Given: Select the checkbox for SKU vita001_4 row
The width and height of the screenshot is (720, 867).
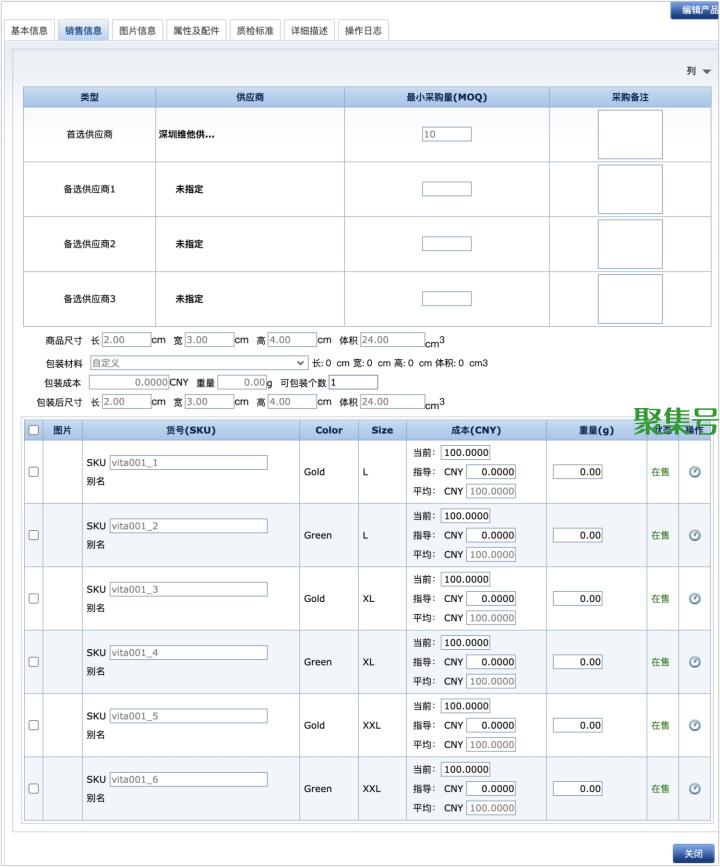Looking at the screenshot, I should pyautogui.click(x=33, y=662).
